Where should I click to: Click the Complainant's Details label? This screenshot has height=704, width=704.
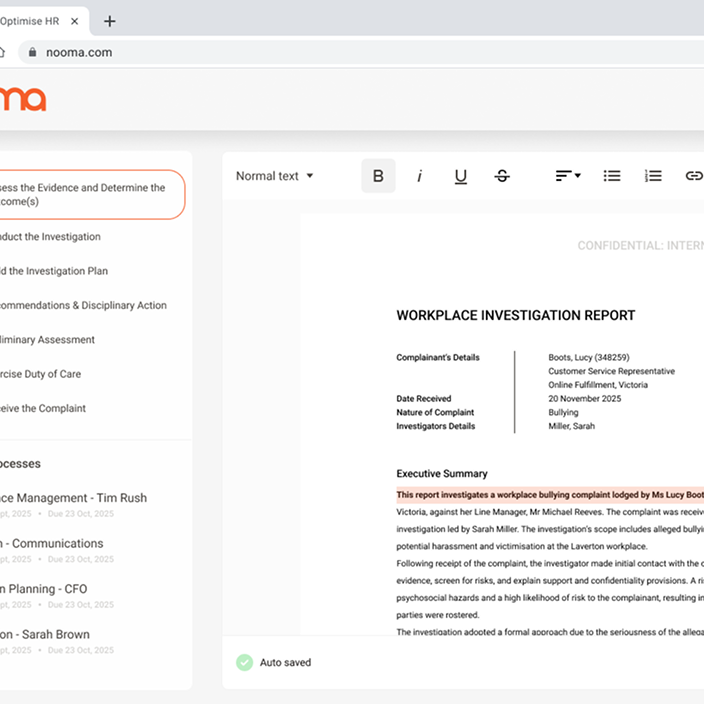(x=438, y=357)
